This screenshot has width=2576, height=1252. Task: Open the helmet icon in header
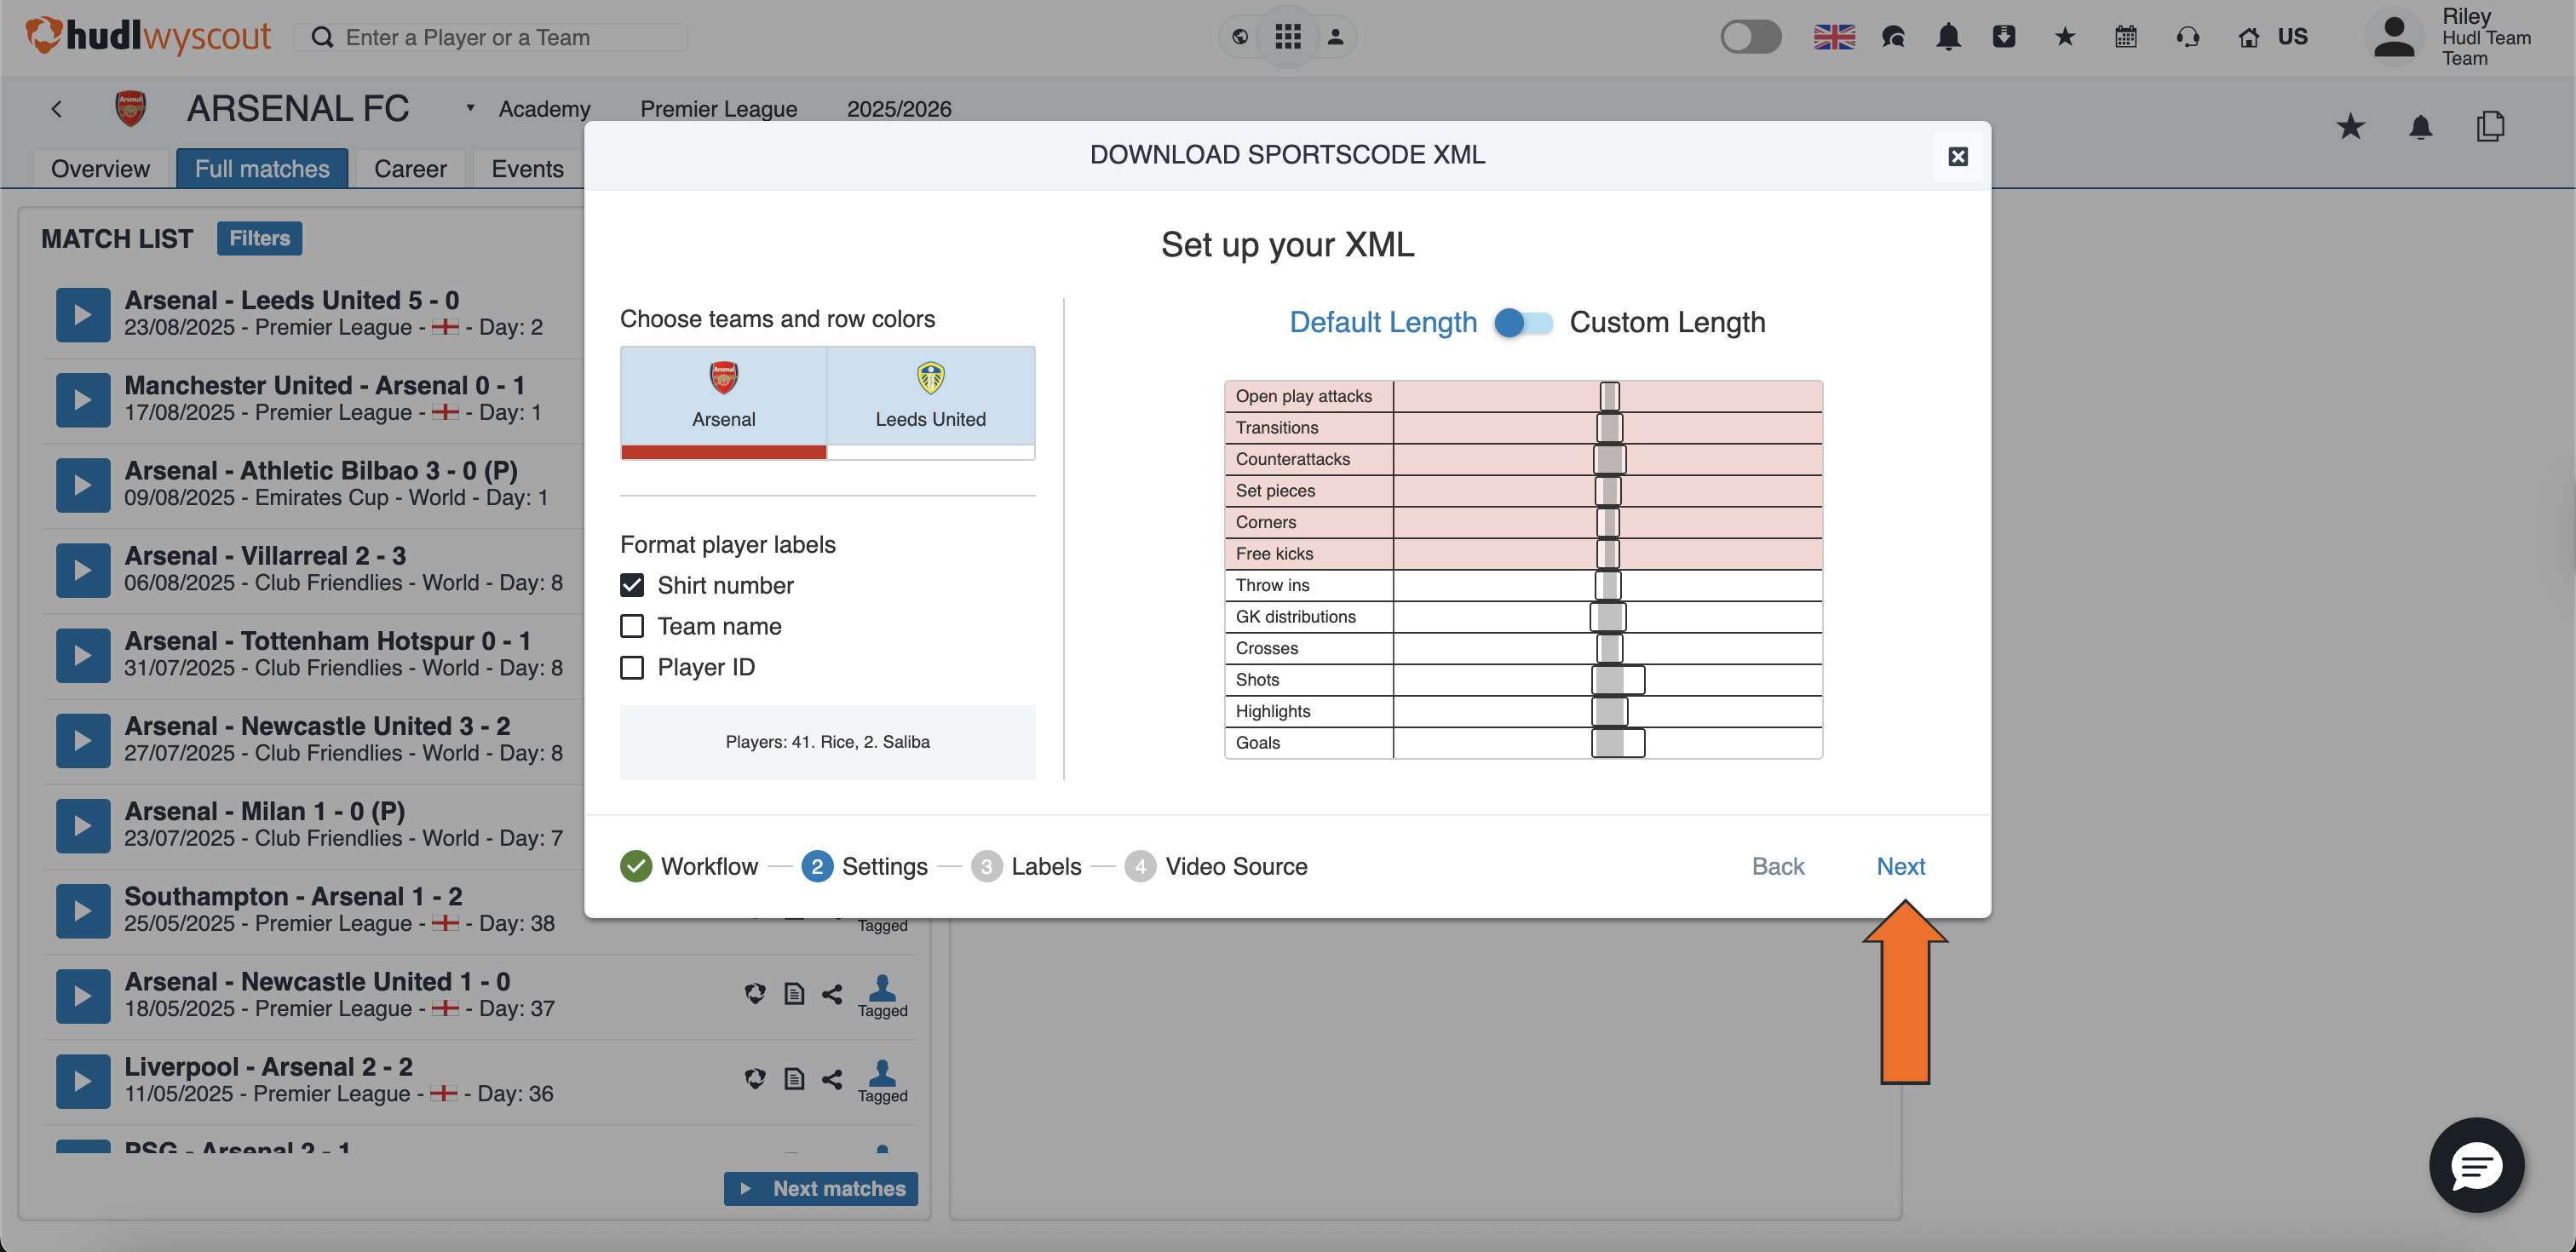click(1892, 37)
